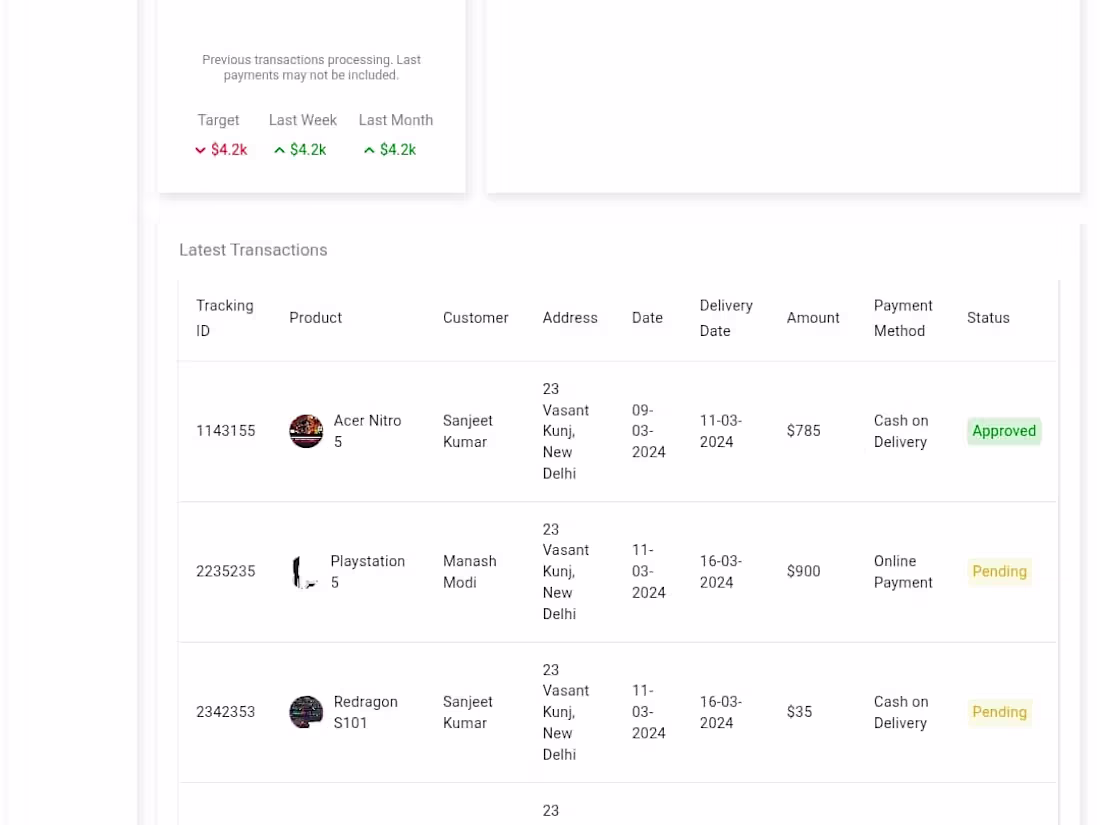Click the Approved status badge

click(1003, 431)
